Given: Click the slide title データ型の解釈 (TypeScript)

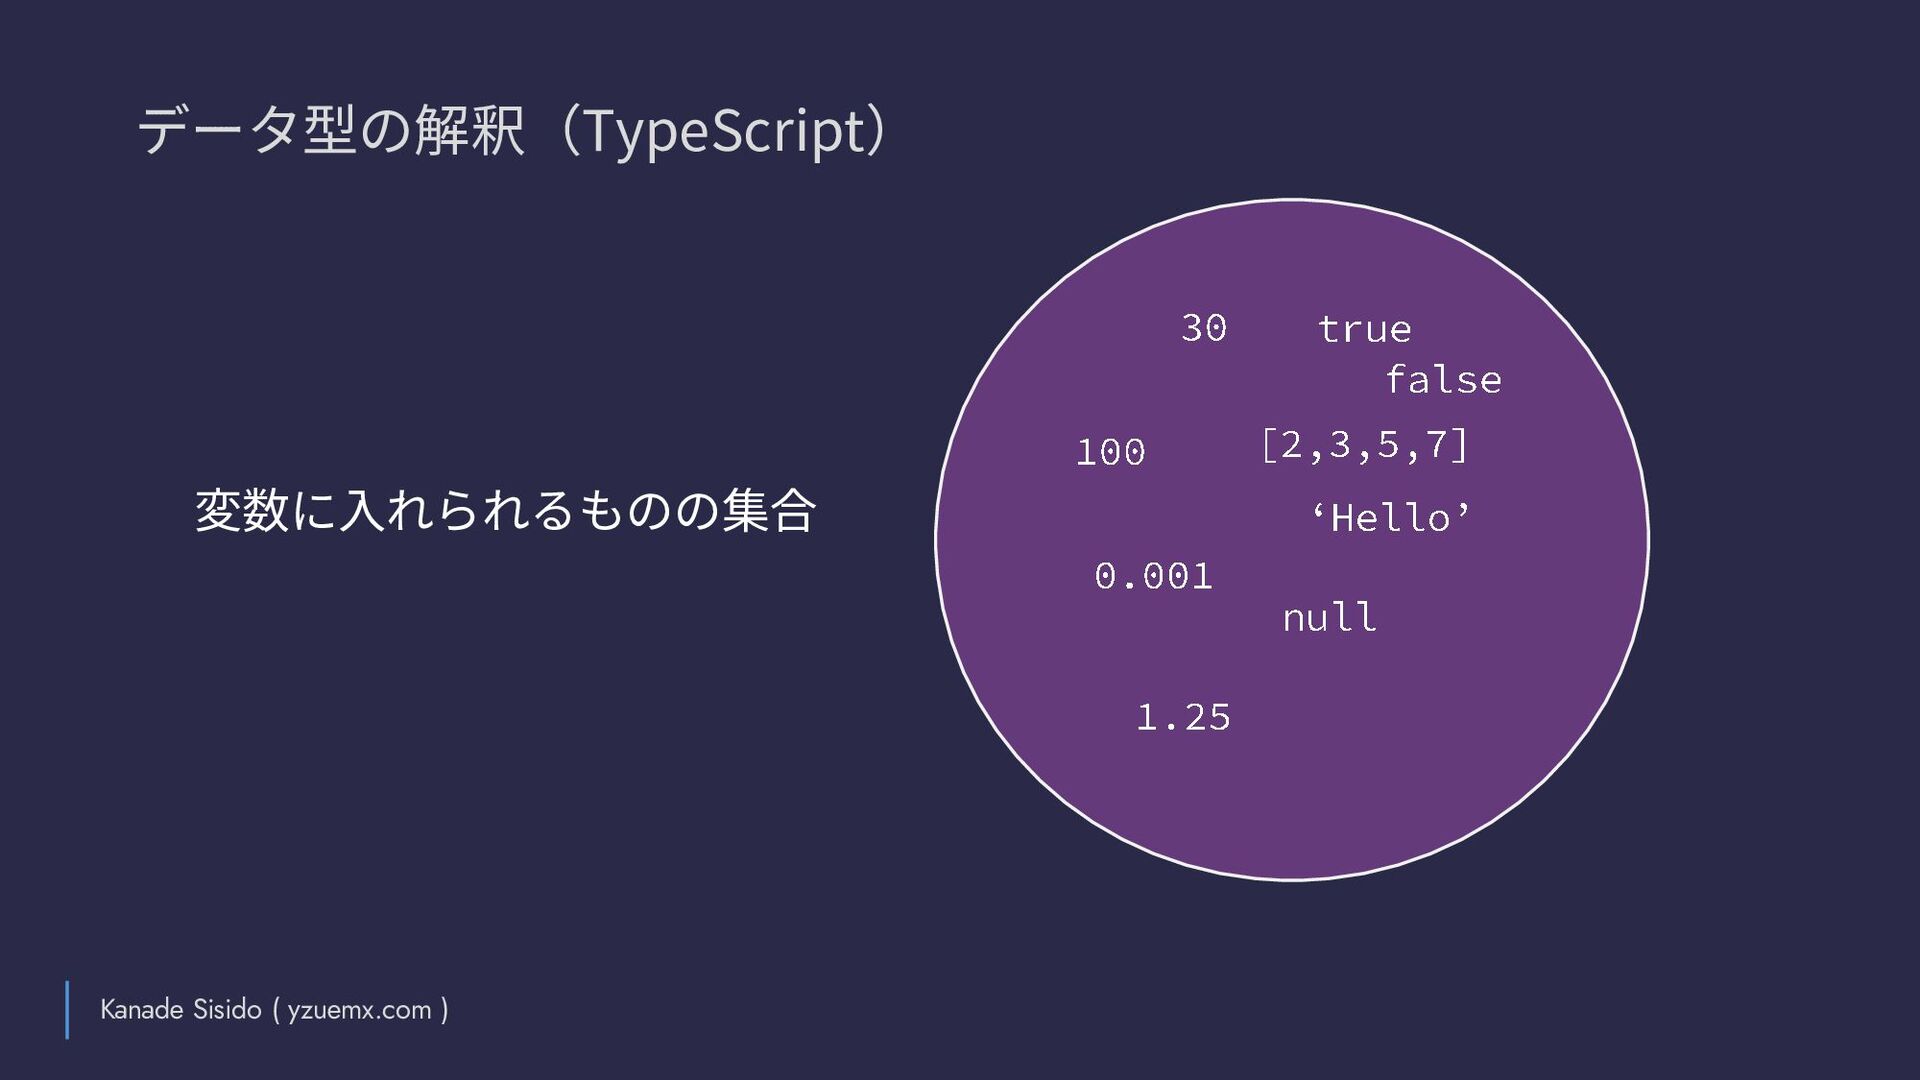Looking at the screenshot, I should pos(512,131).
